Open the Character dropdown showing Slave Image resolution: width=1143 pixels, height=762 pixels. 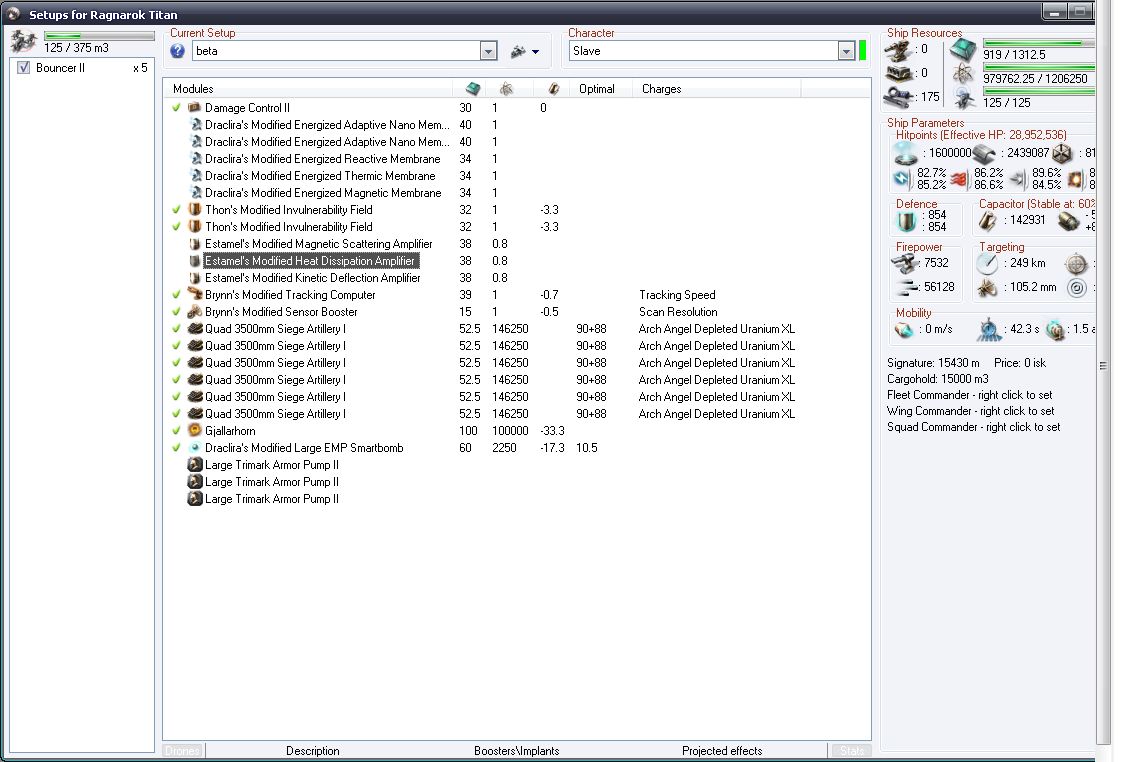[846, 51]
